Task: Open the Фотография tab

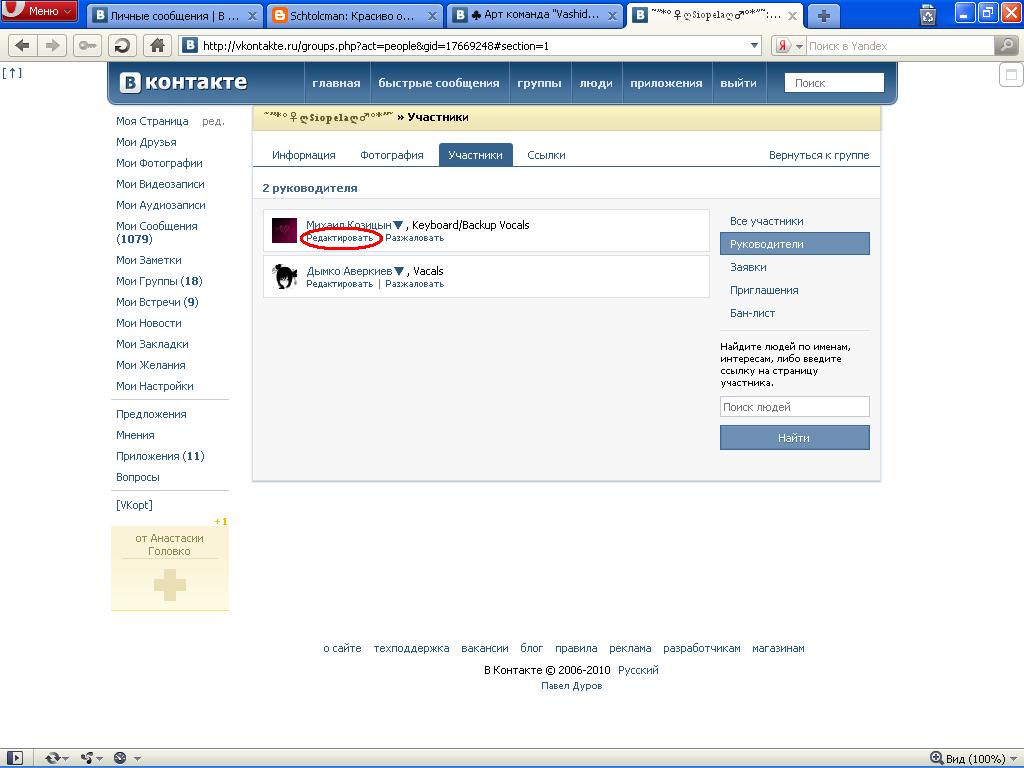Action: 392,155
